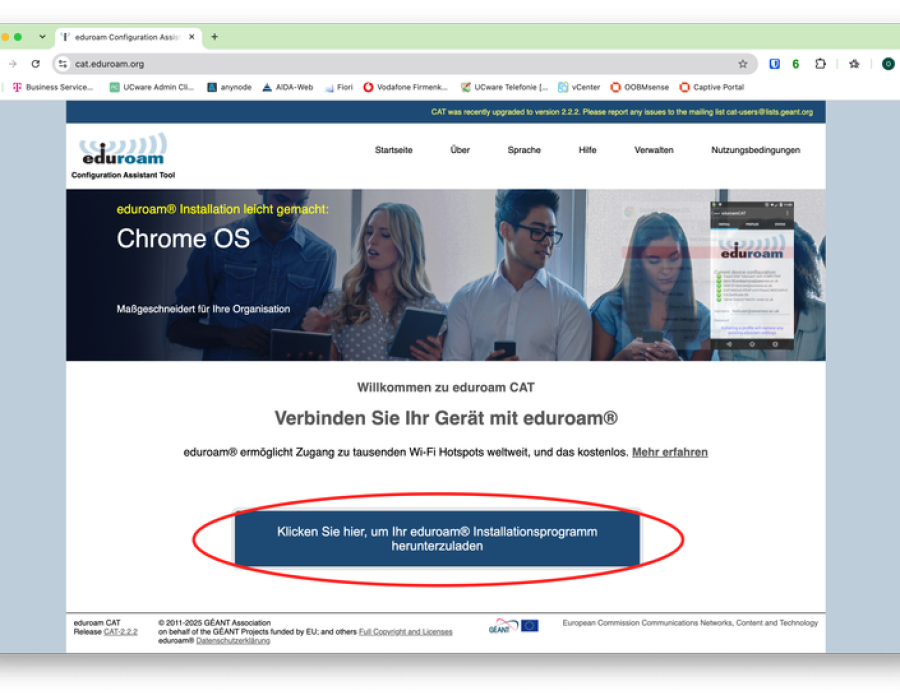The image size is (900, 700).
Task: Open a new tab with the plus button
Action: 215,37
